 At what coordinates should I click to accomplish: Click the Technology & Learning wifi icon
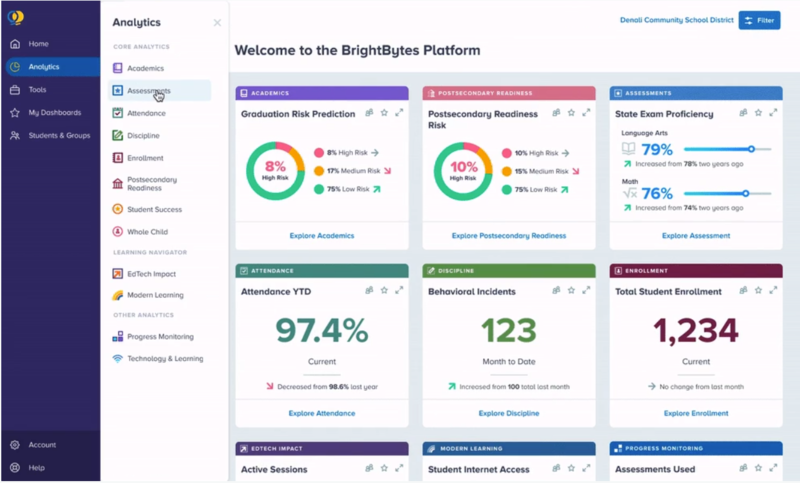(118, 359)
